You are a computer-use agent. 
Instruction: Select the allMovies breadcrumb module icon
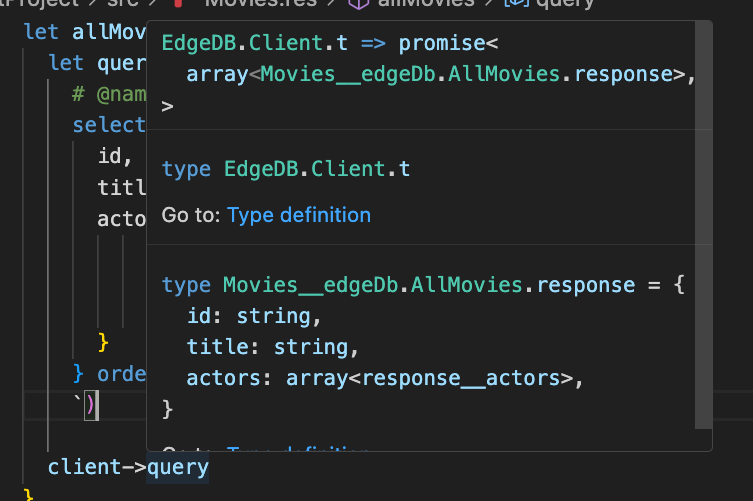click(x=358, y=4)
